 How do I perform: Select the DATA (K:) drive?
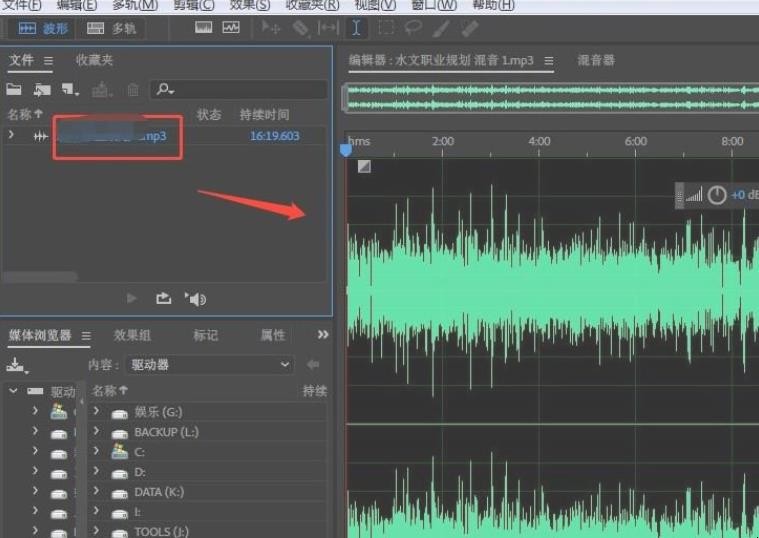point(159,492)
